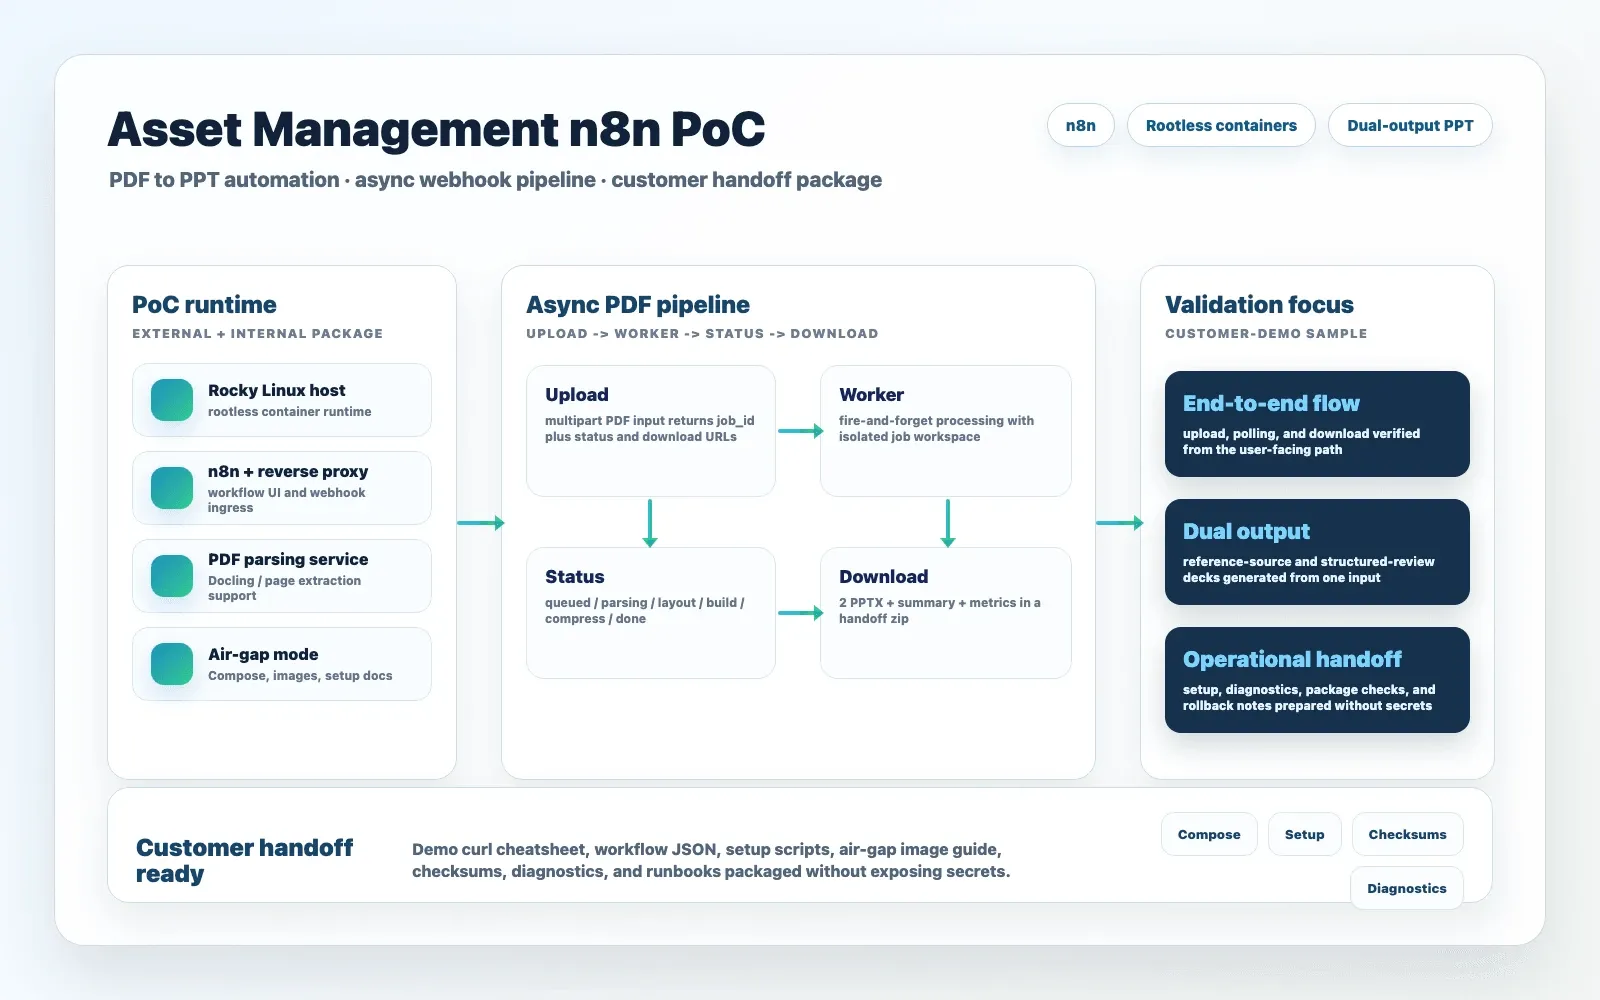Click the "Status" step title

[x=575, y=577]
